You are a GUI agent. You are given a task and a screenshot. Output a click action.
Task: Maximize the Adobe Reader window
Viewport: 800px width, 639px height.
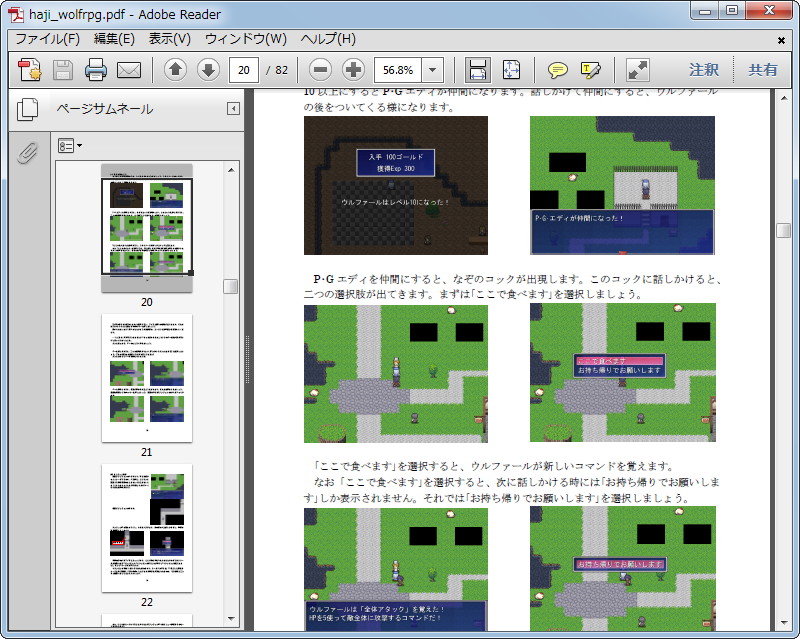click(732, 10)
